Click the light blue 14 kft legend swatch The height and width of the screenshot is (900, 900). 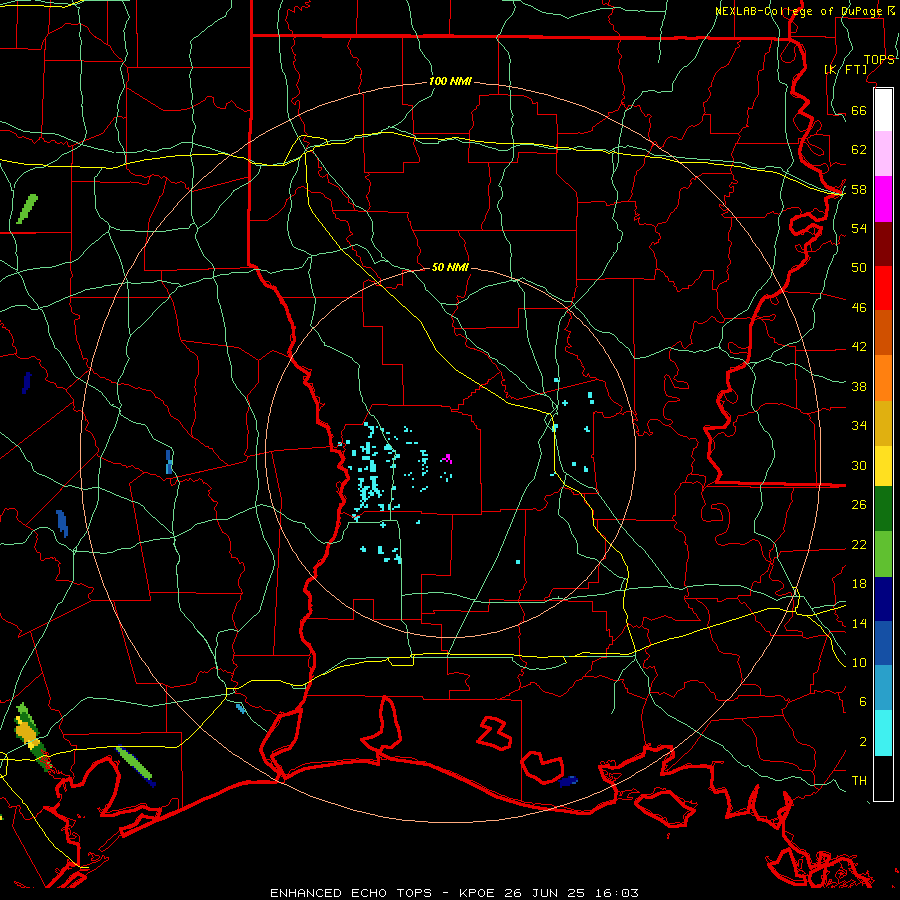[x=883, y=688]
